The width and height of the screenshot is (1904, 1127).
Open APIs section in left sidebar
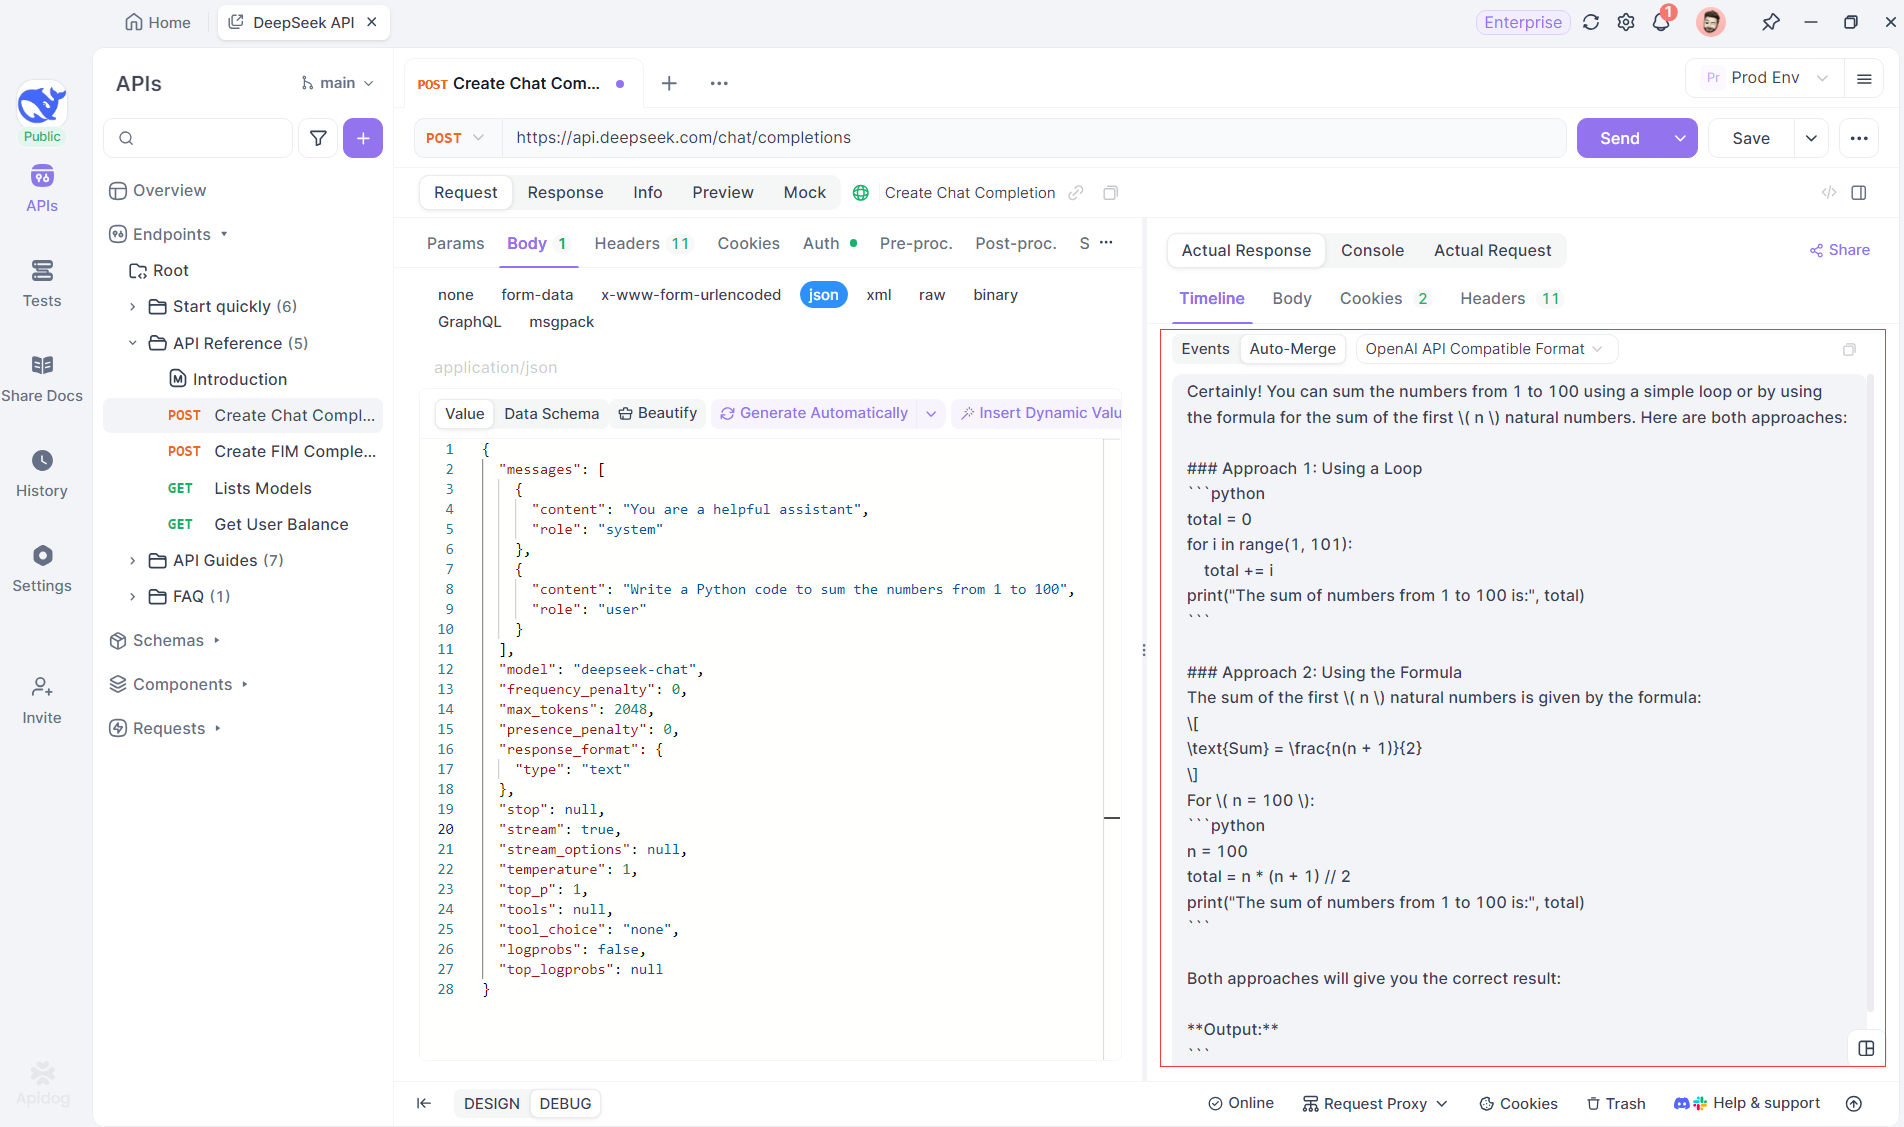point(42,189)
